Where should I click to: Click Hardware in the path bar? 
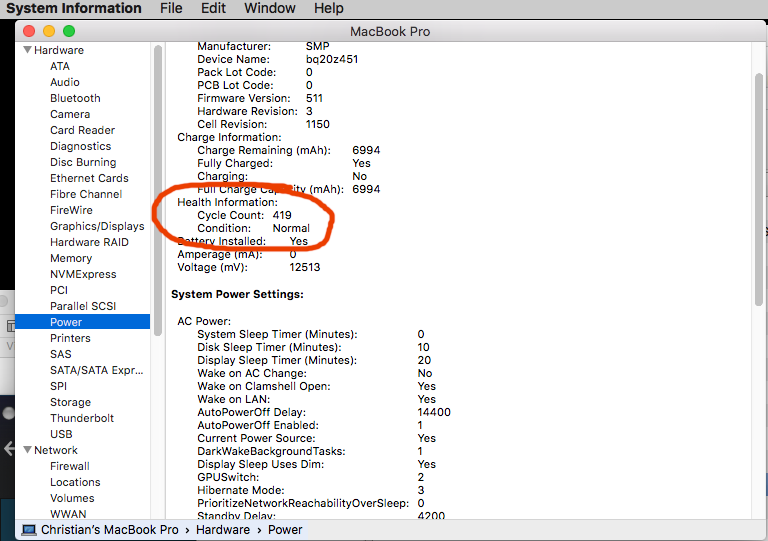click(x=223, y=530)
